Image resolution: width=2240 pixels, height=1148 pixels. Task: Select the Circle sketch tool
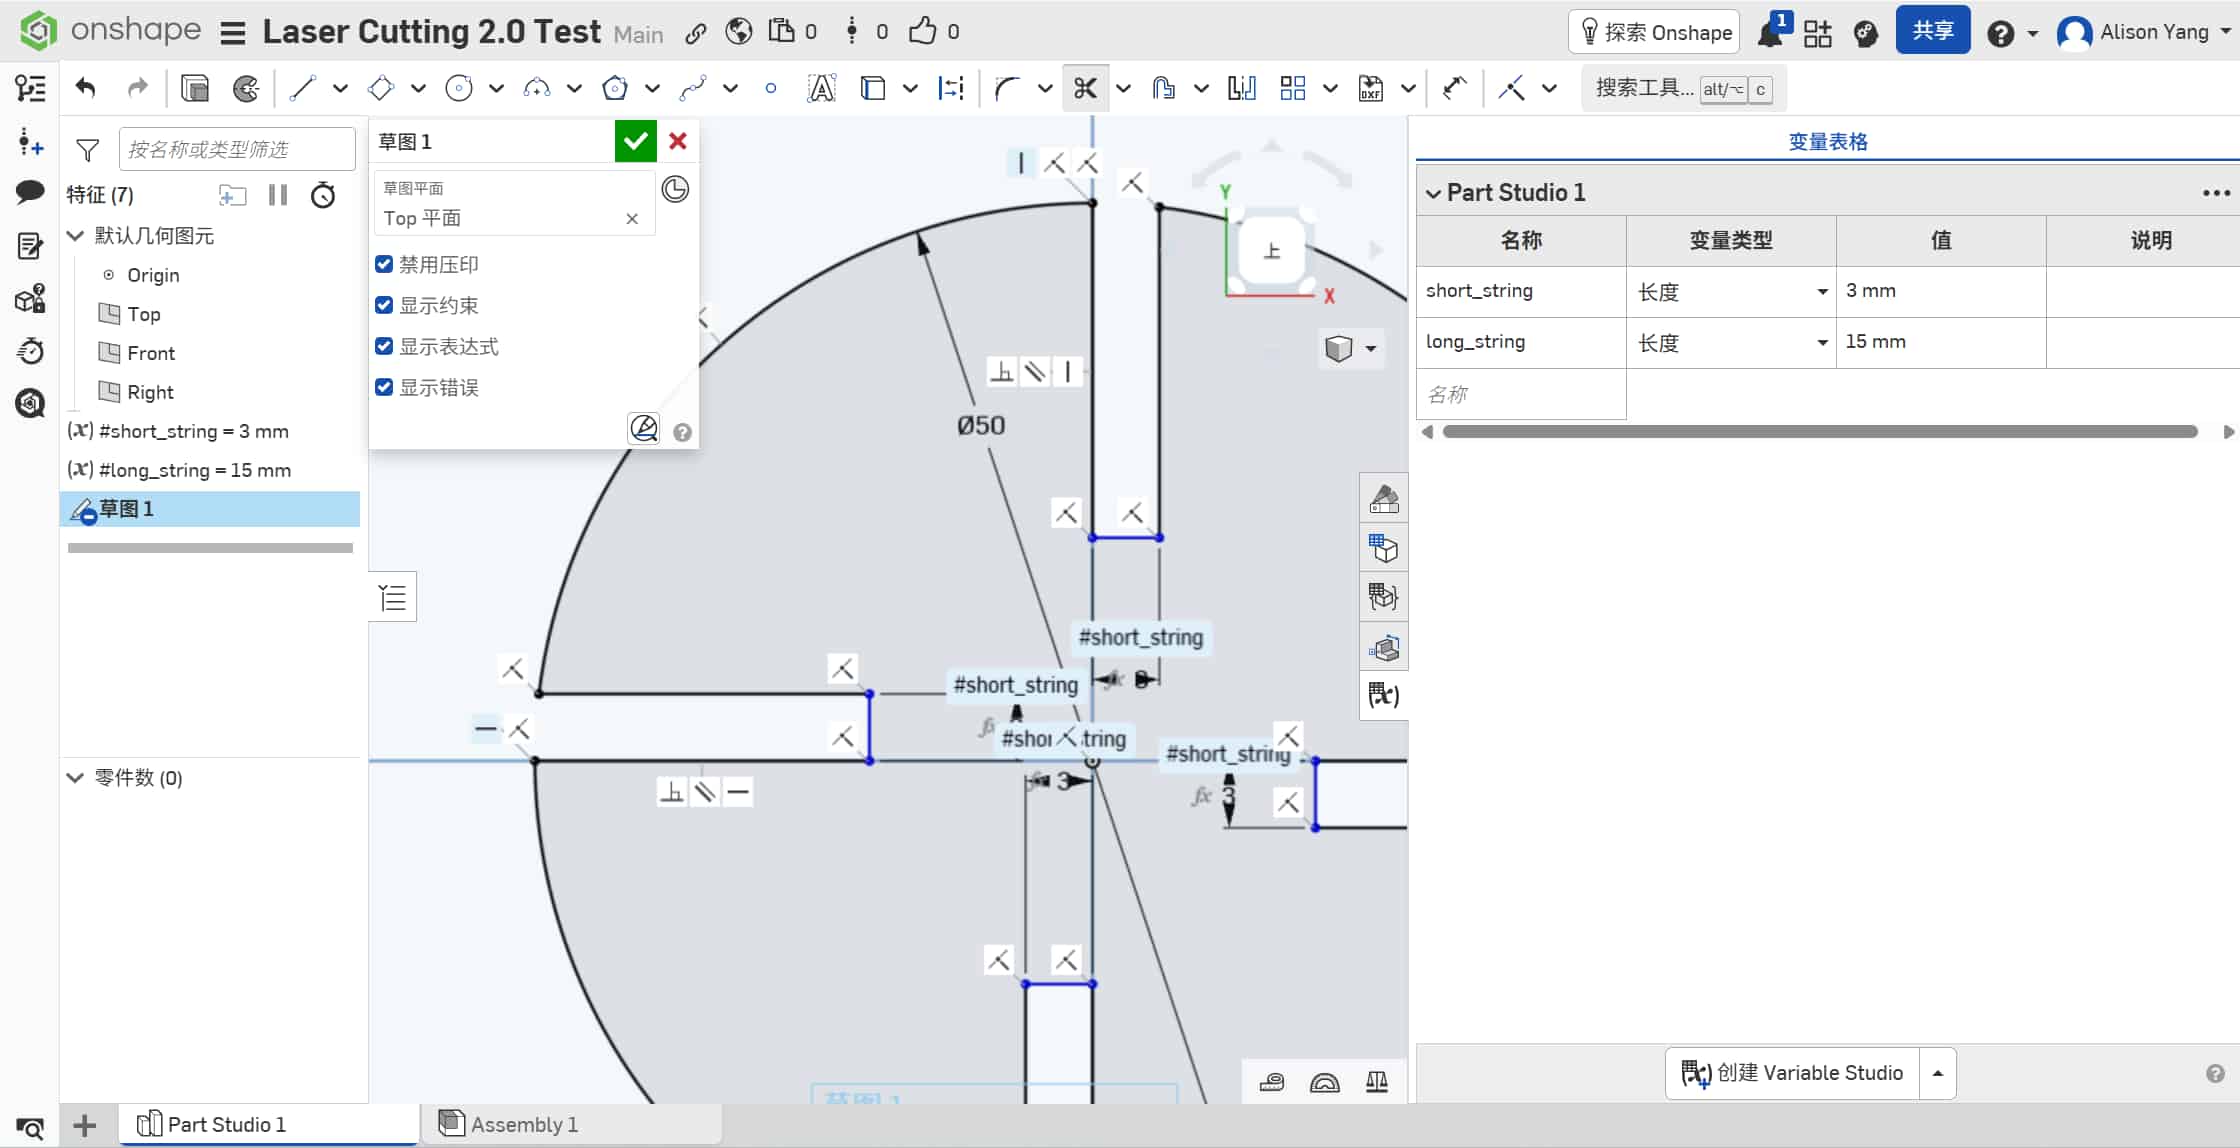(458, 88)
